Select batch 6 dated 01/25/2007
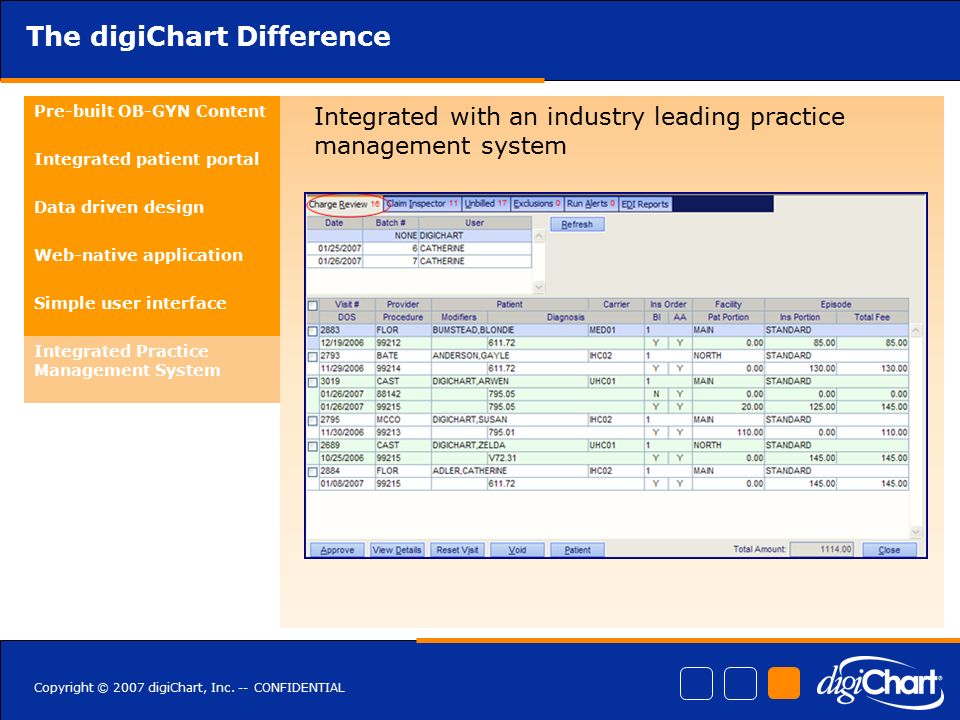 (419, 249)
